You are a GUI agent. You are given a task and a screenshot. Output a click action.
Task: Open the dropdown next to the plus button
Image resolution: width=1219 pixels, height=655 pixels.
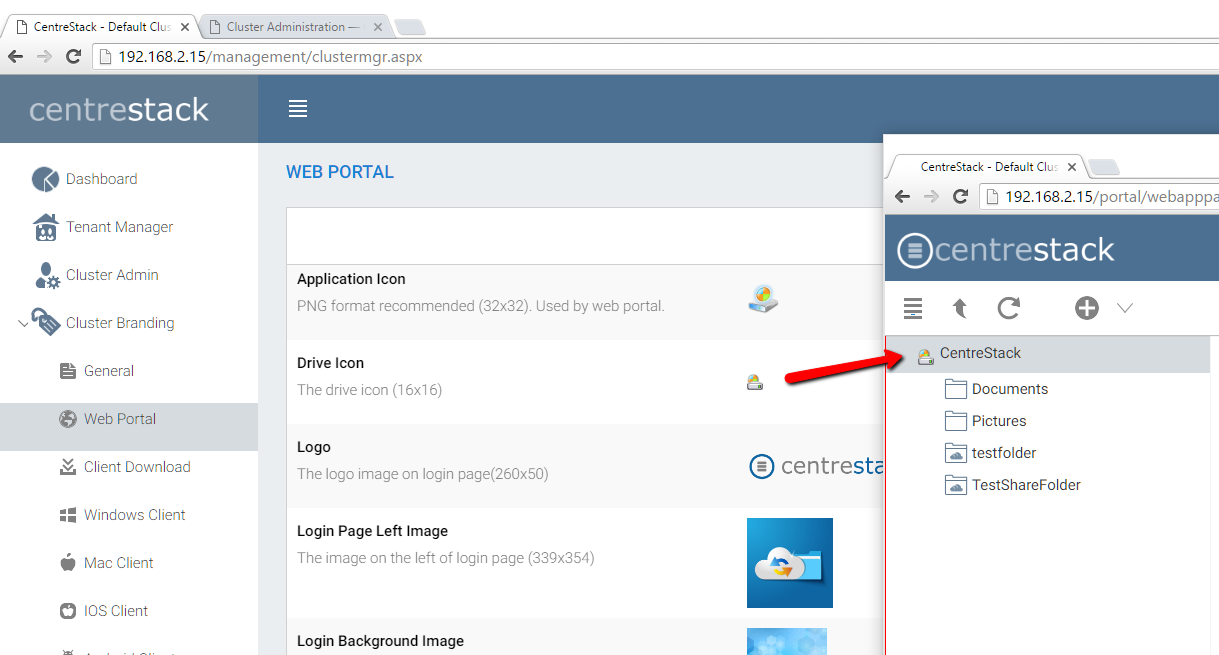tap(1125, 308)
